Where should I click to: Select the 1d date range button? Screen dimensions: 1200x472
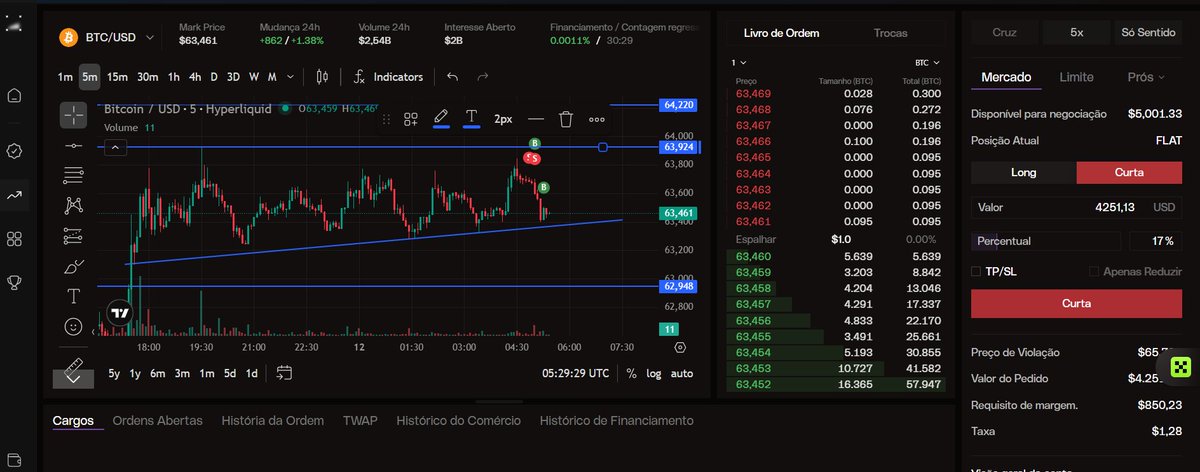pos(252,373)
